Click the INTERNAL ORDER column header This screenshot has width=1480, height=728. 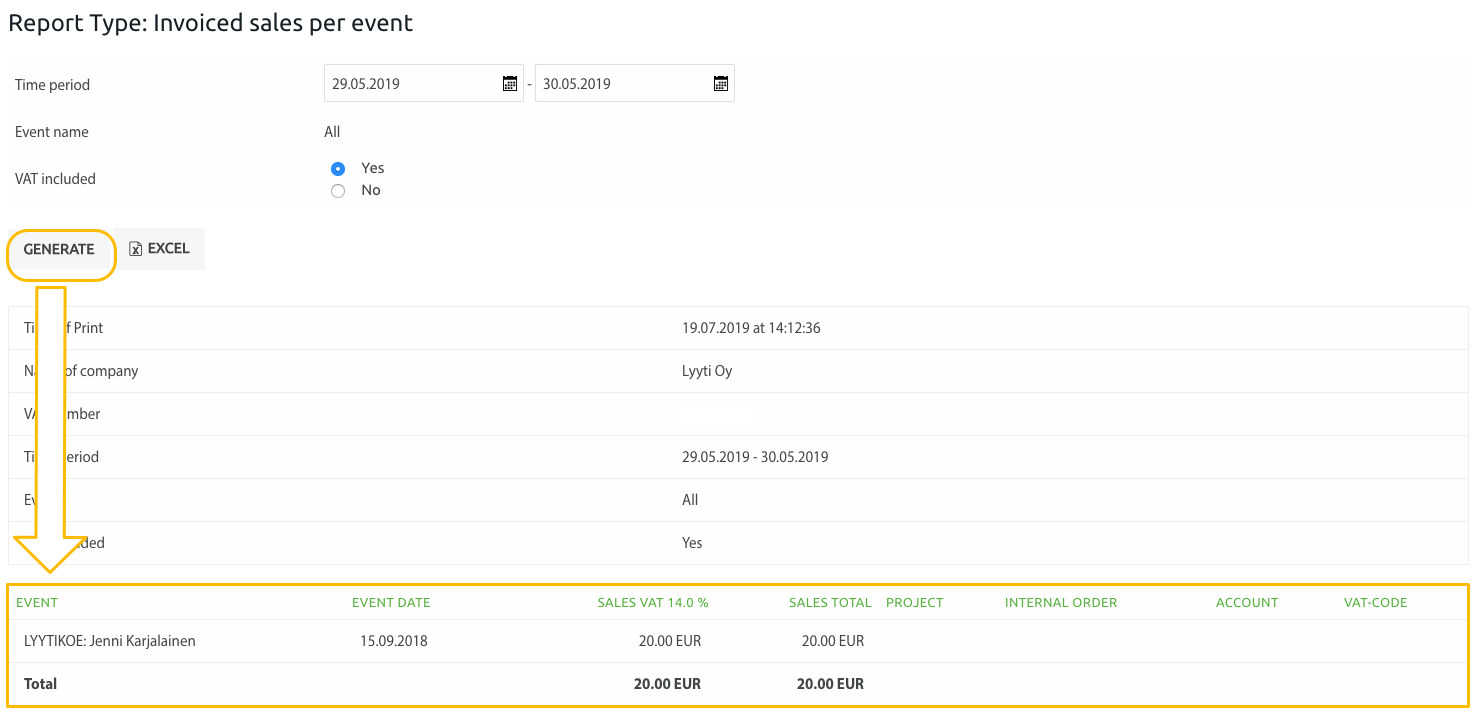1061,602
